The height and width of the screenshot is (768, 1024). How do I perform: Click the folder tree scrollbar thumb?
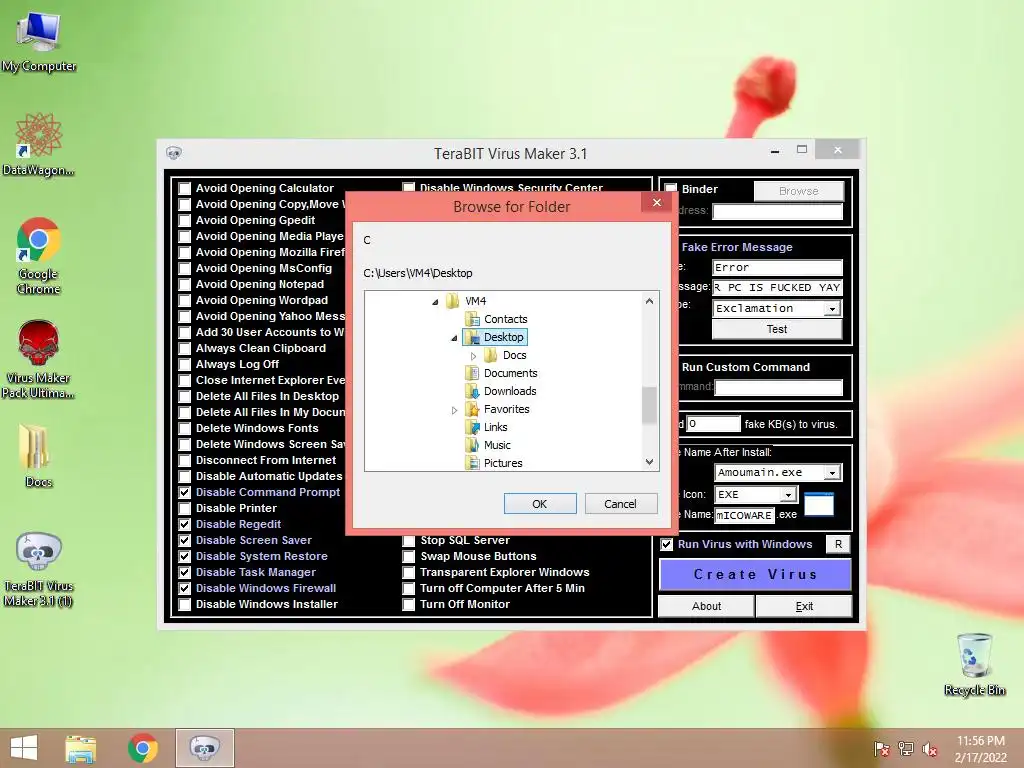click(x=649, y=406)
